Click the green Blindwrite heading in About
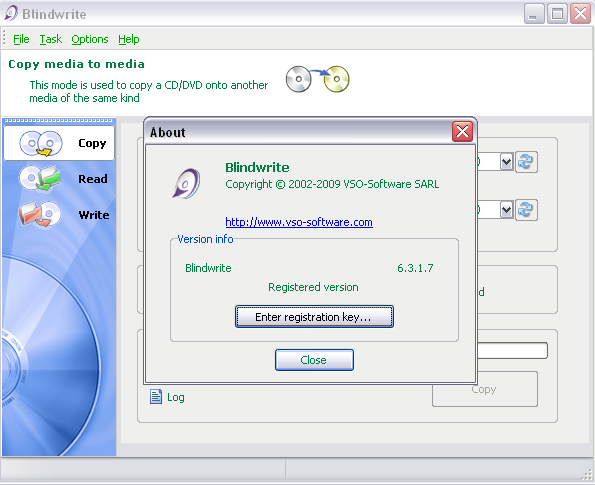 click(257, 167)
